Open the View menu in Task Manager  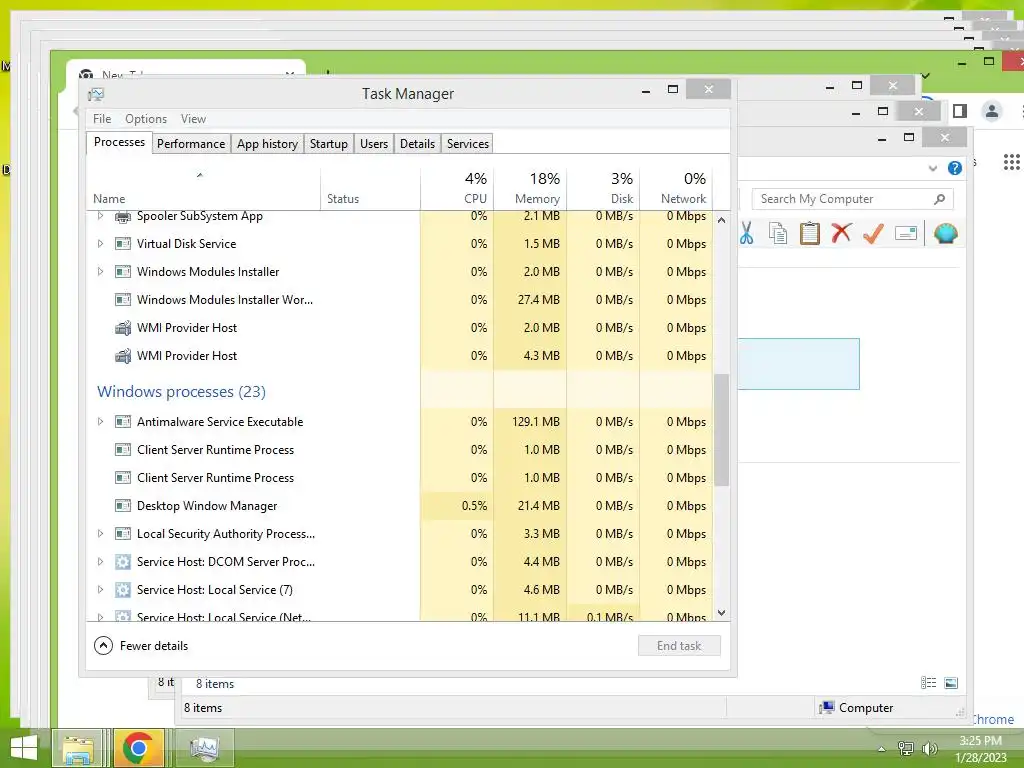pos(193,119)
